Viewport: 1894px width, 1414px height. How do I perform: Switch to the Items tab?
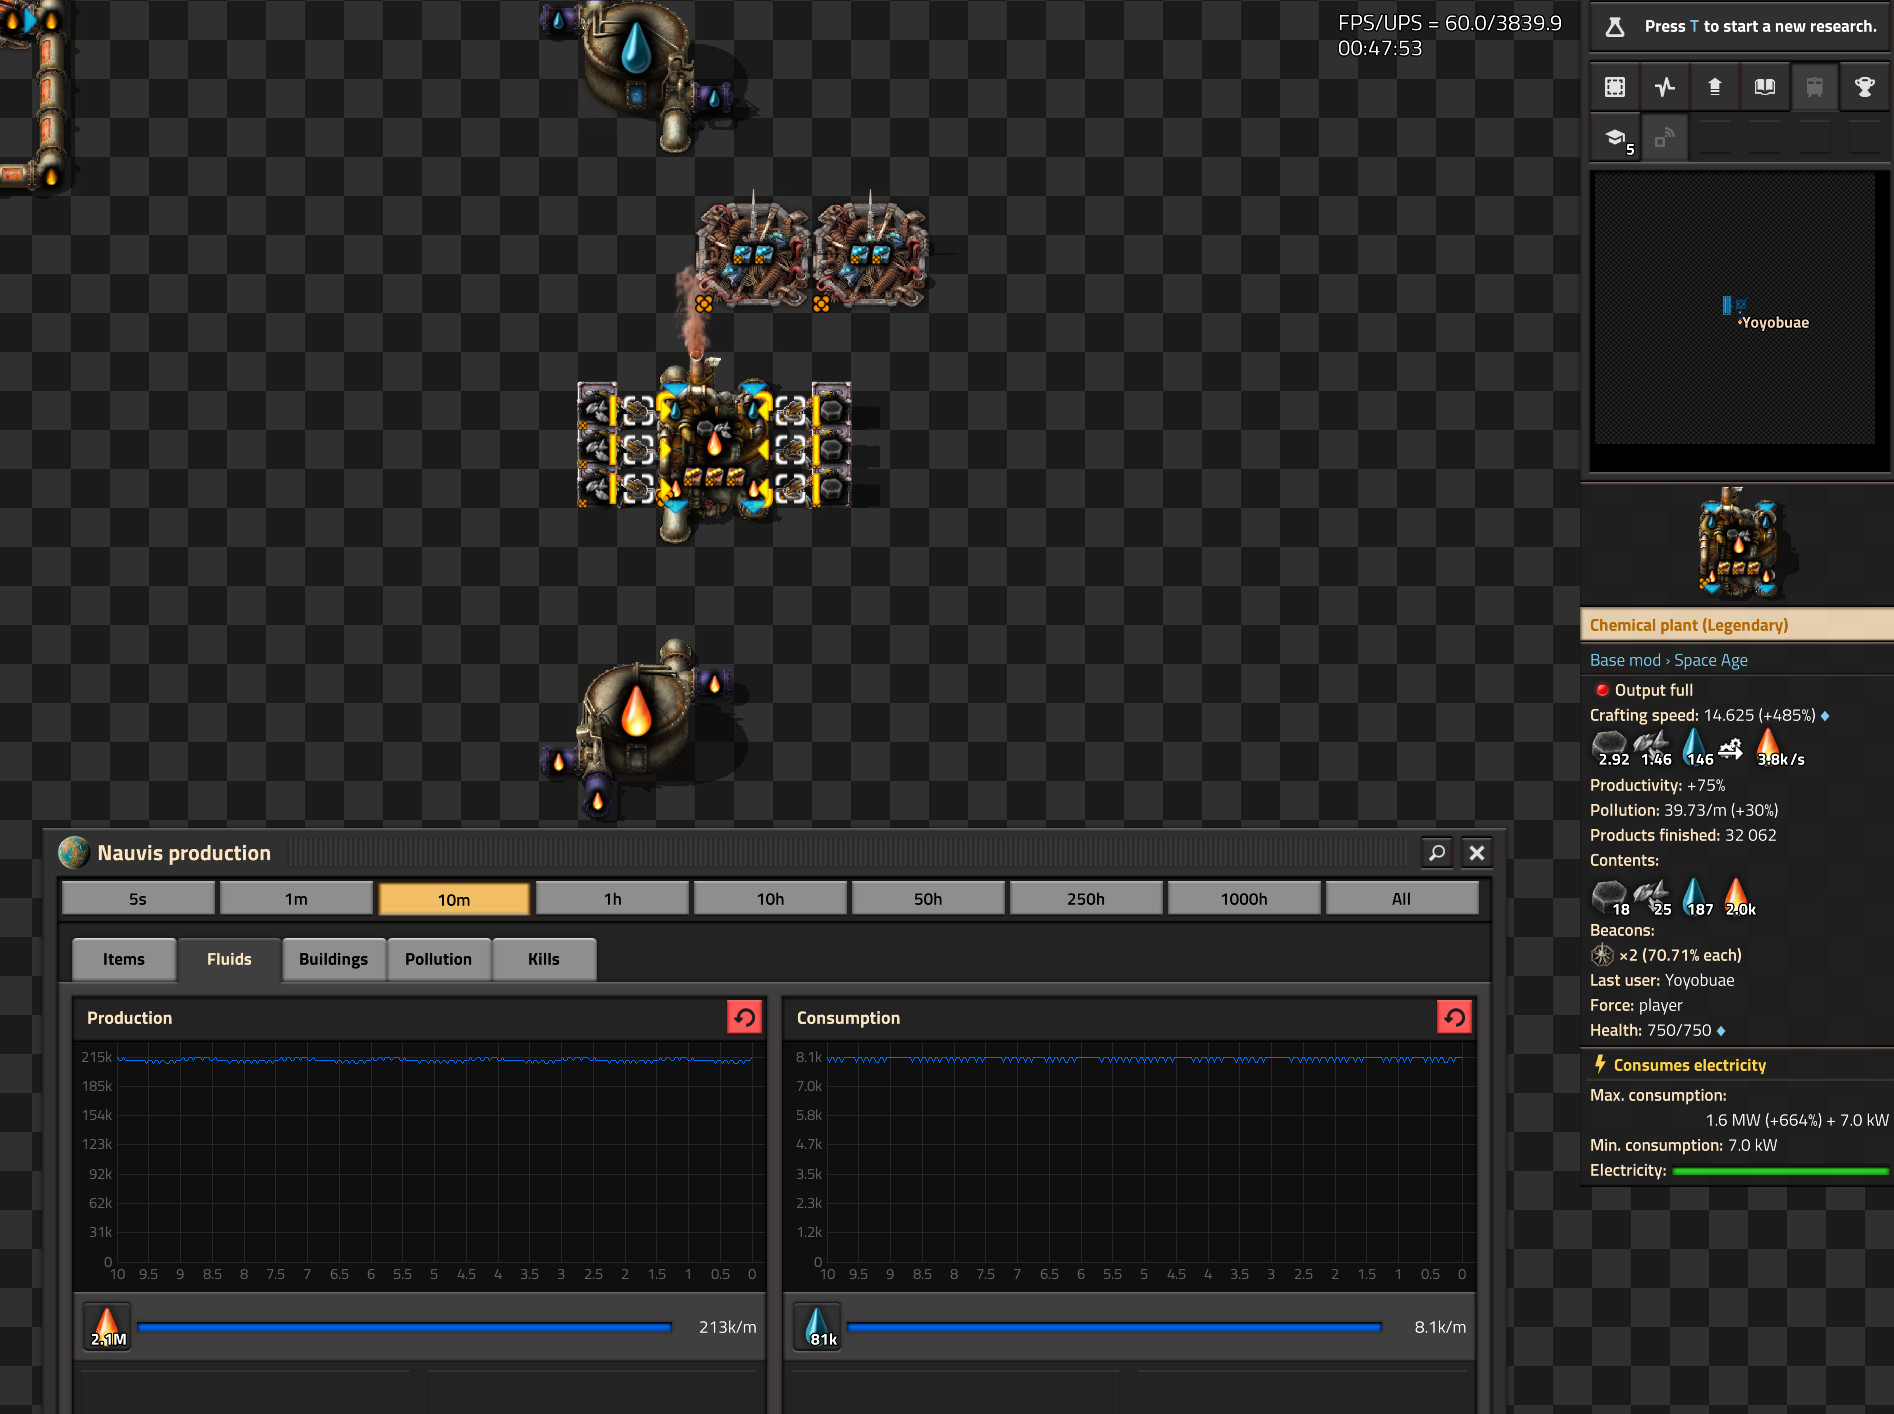point(124,959)
